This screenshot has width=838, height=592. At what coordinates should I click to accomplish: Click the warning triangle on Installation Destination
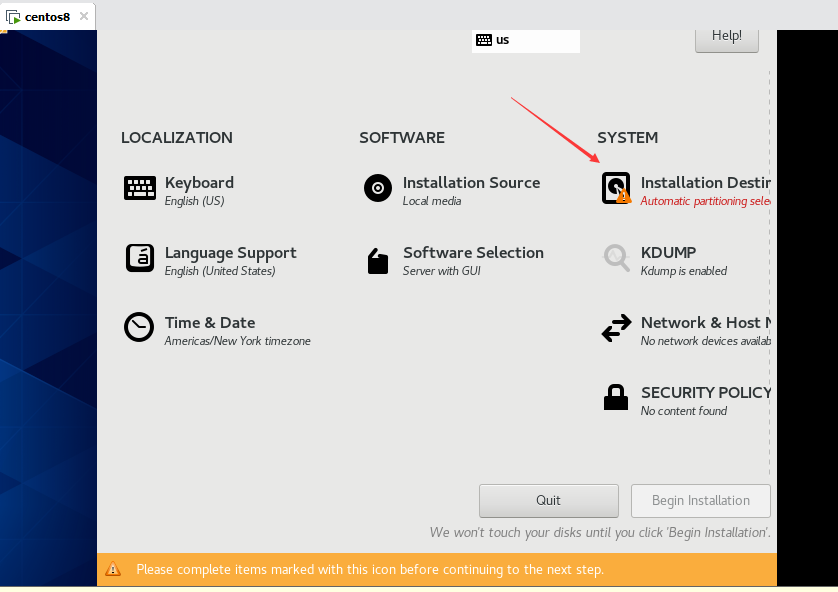pos(624,195)
